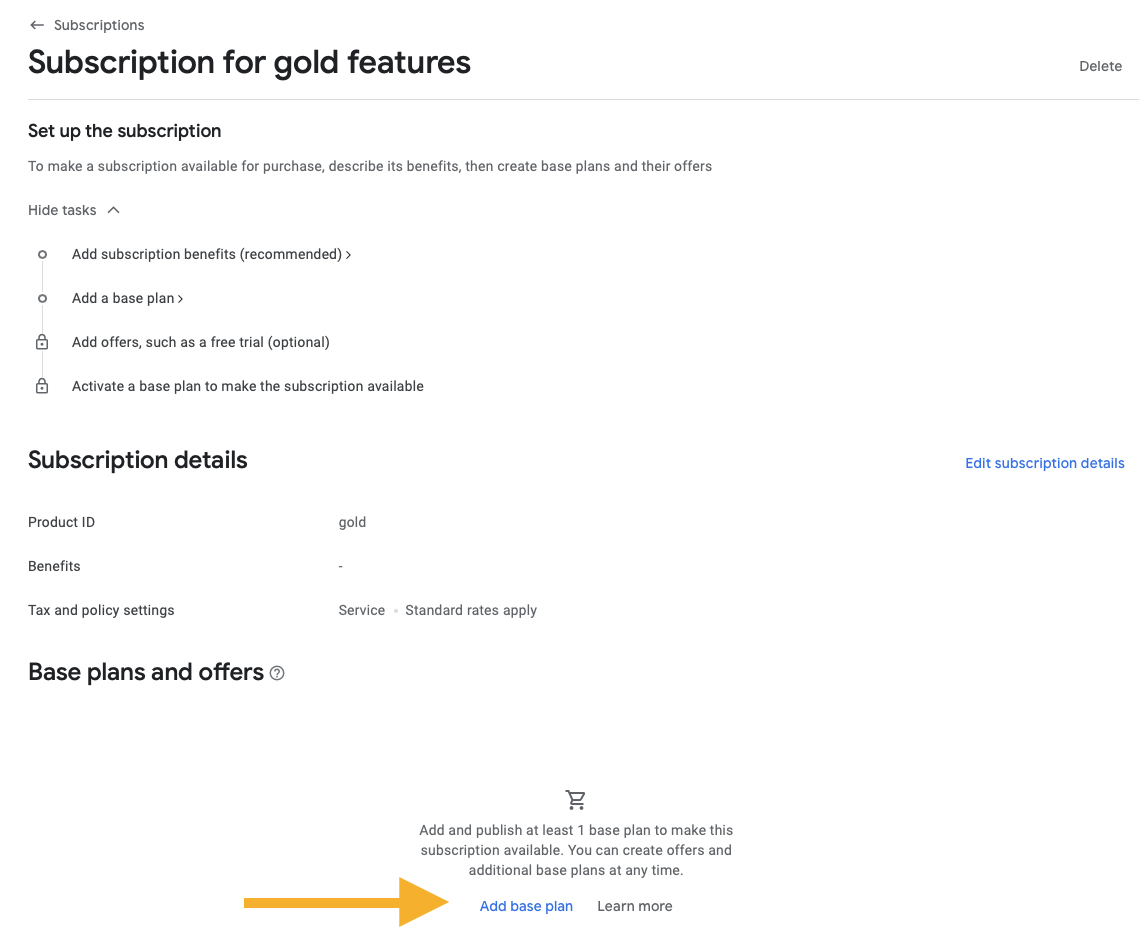Click the Hide tasks label
Screen dimensions: 1139x932
(x=62, y=210)
